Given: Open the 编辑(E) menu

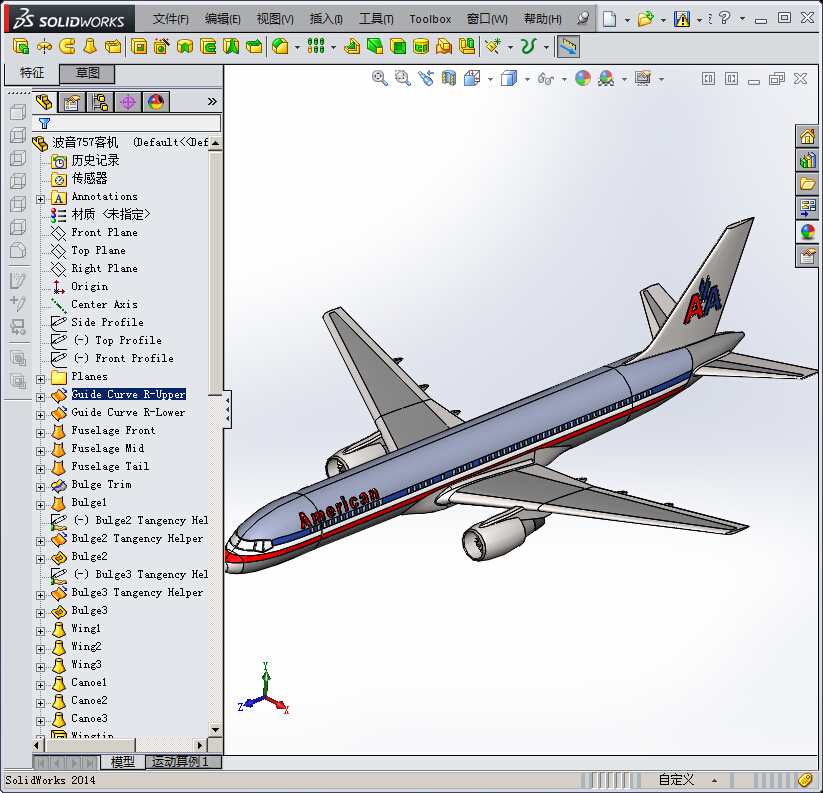Looking at the screenshot, I should (223, 19).
